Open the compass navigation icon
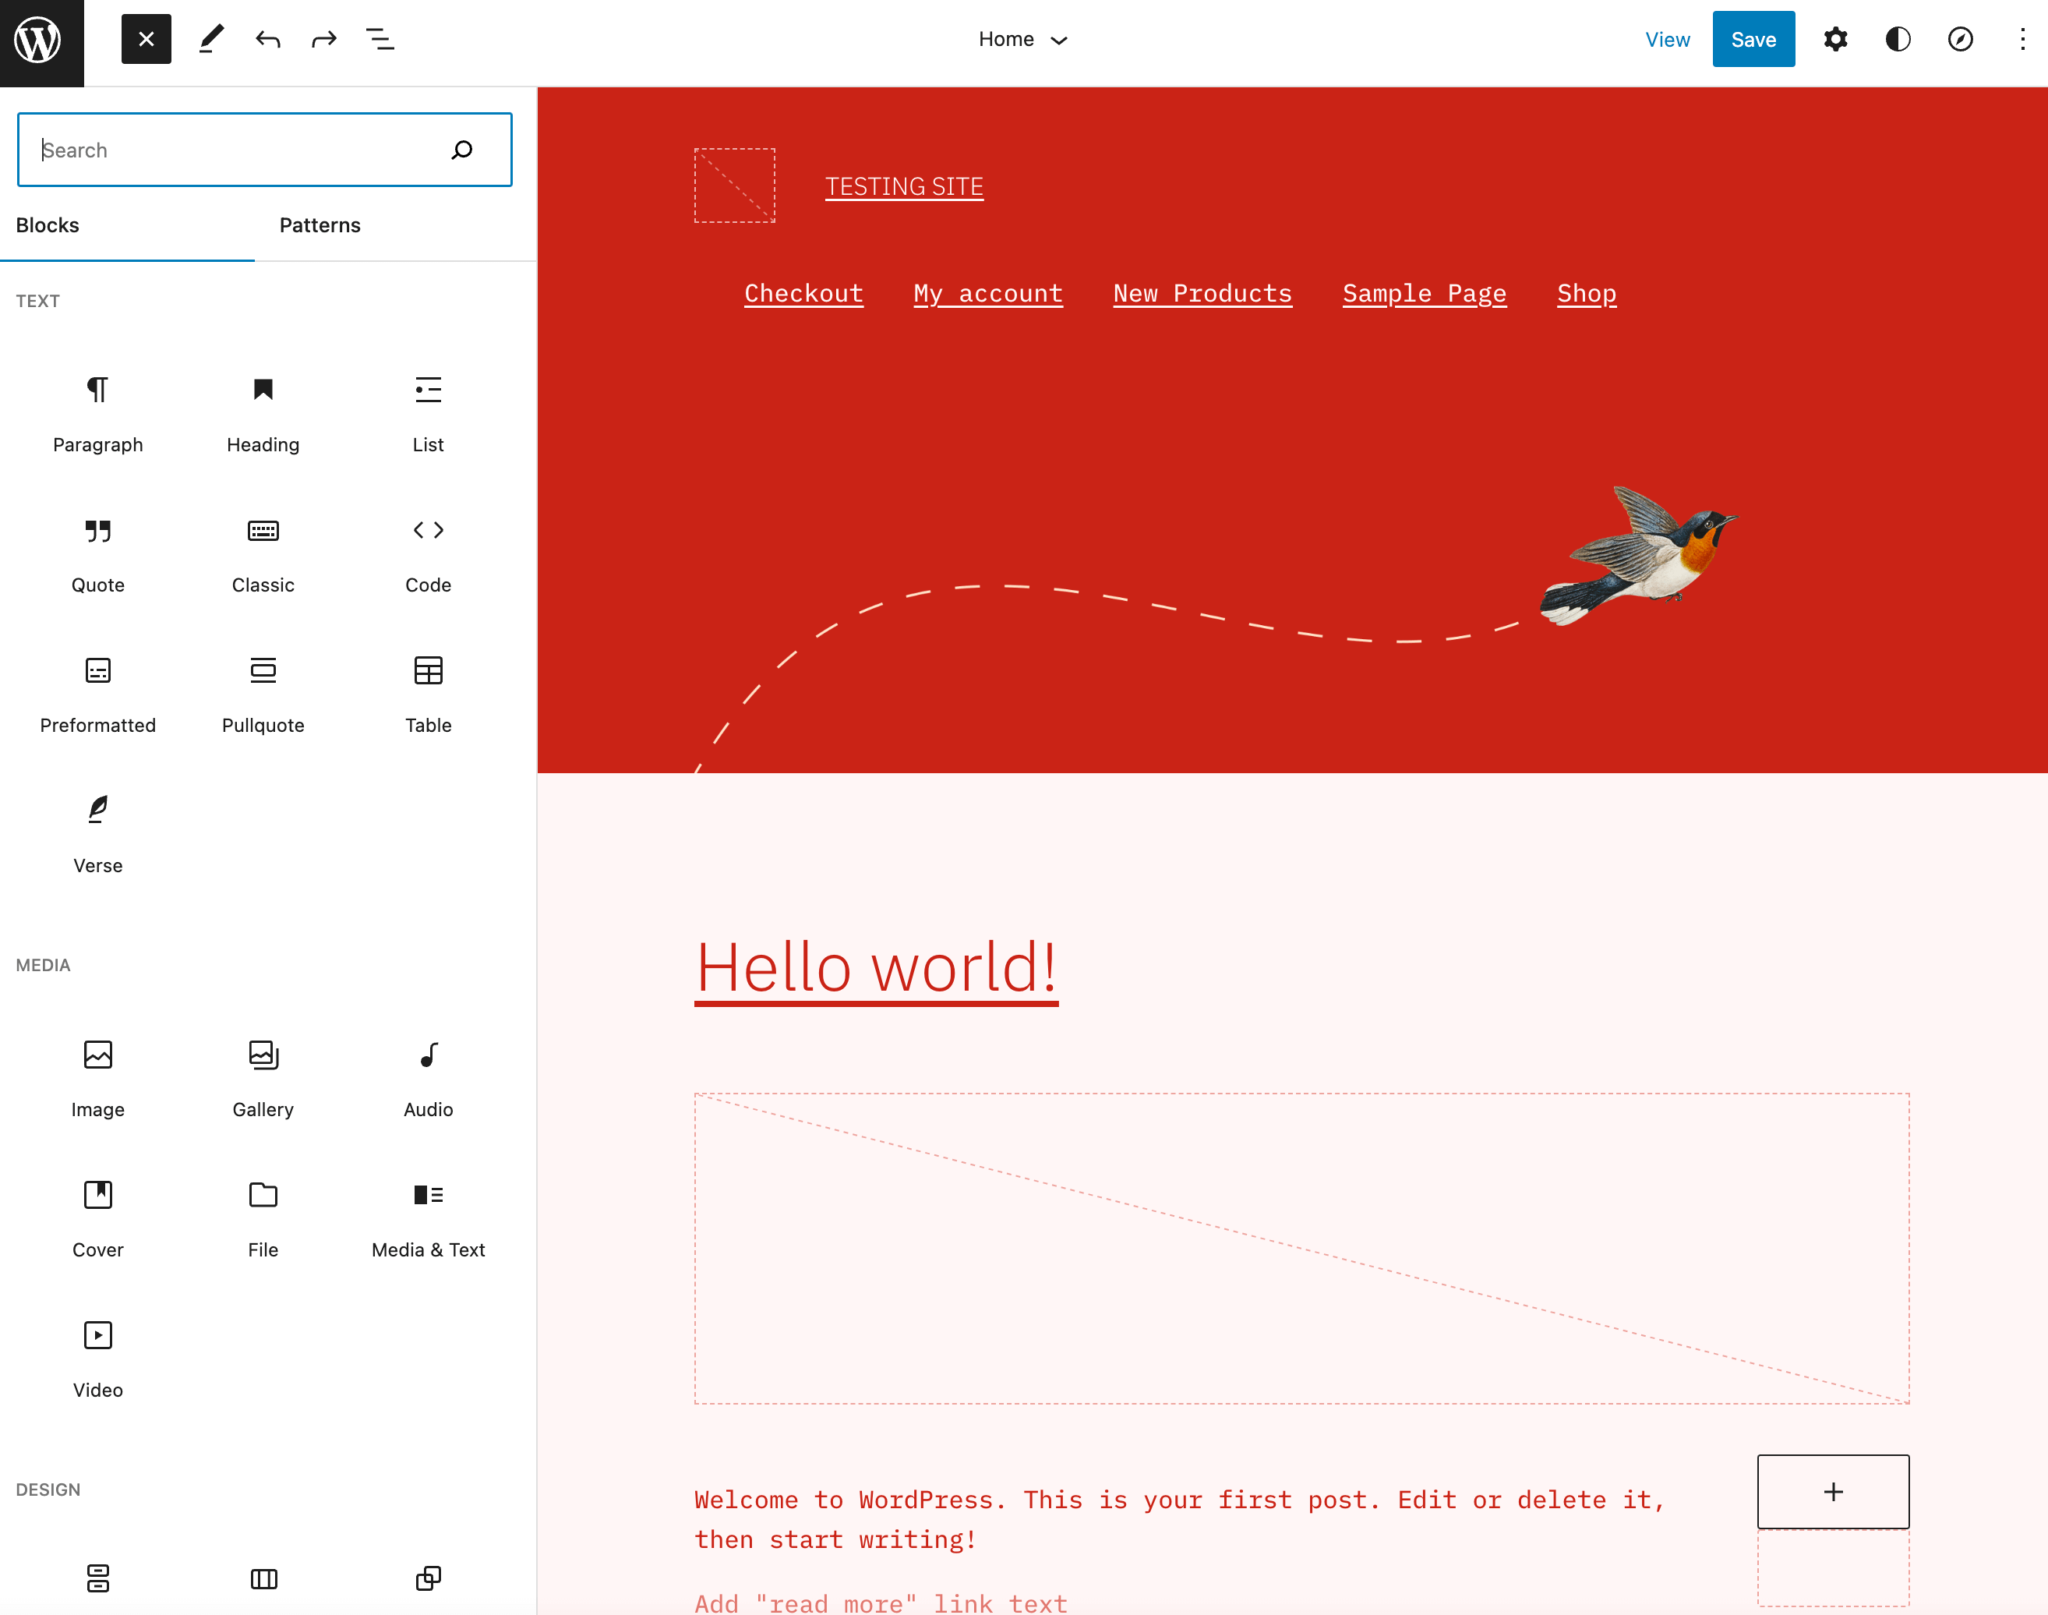This screenshot has width=2048, height=1615. tap(1960, 39)
